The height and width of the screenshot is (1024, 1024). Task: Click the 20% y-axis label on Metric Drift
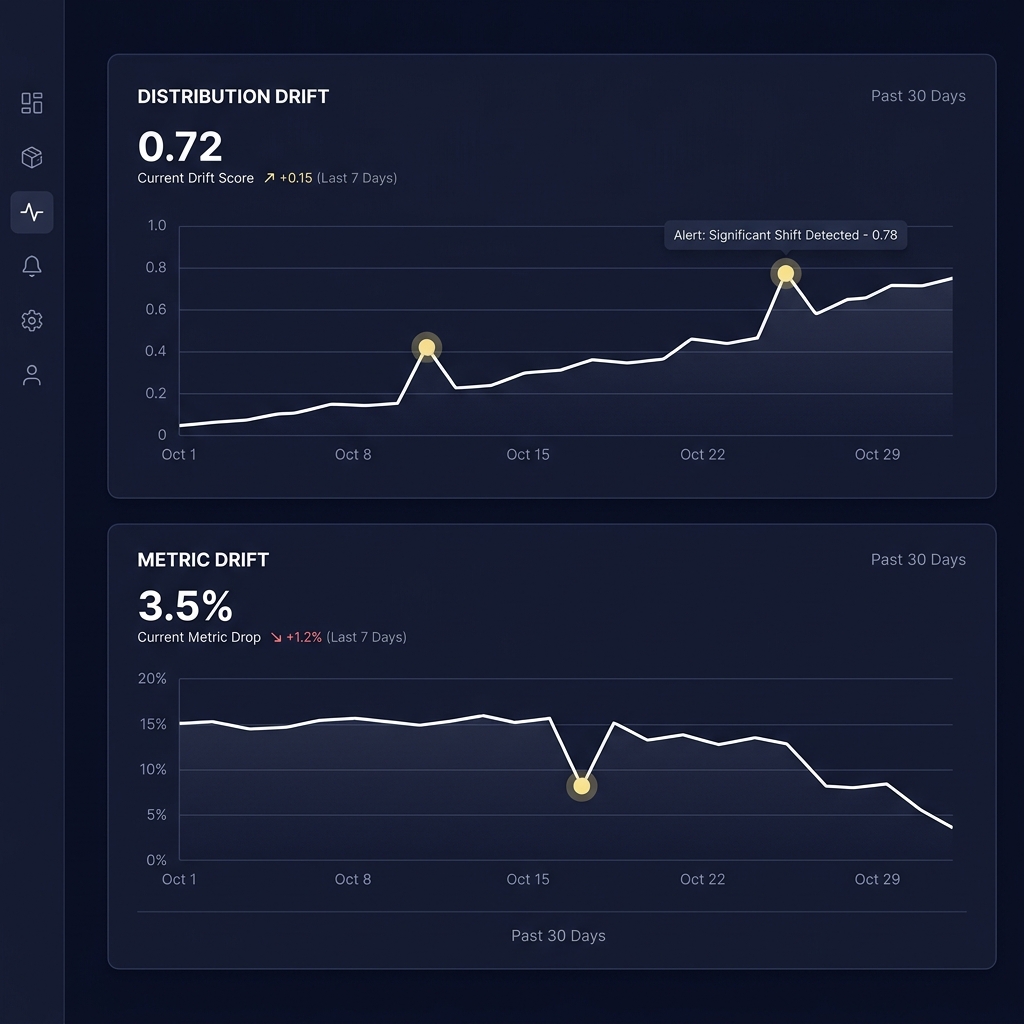click(x=152, y=679)
